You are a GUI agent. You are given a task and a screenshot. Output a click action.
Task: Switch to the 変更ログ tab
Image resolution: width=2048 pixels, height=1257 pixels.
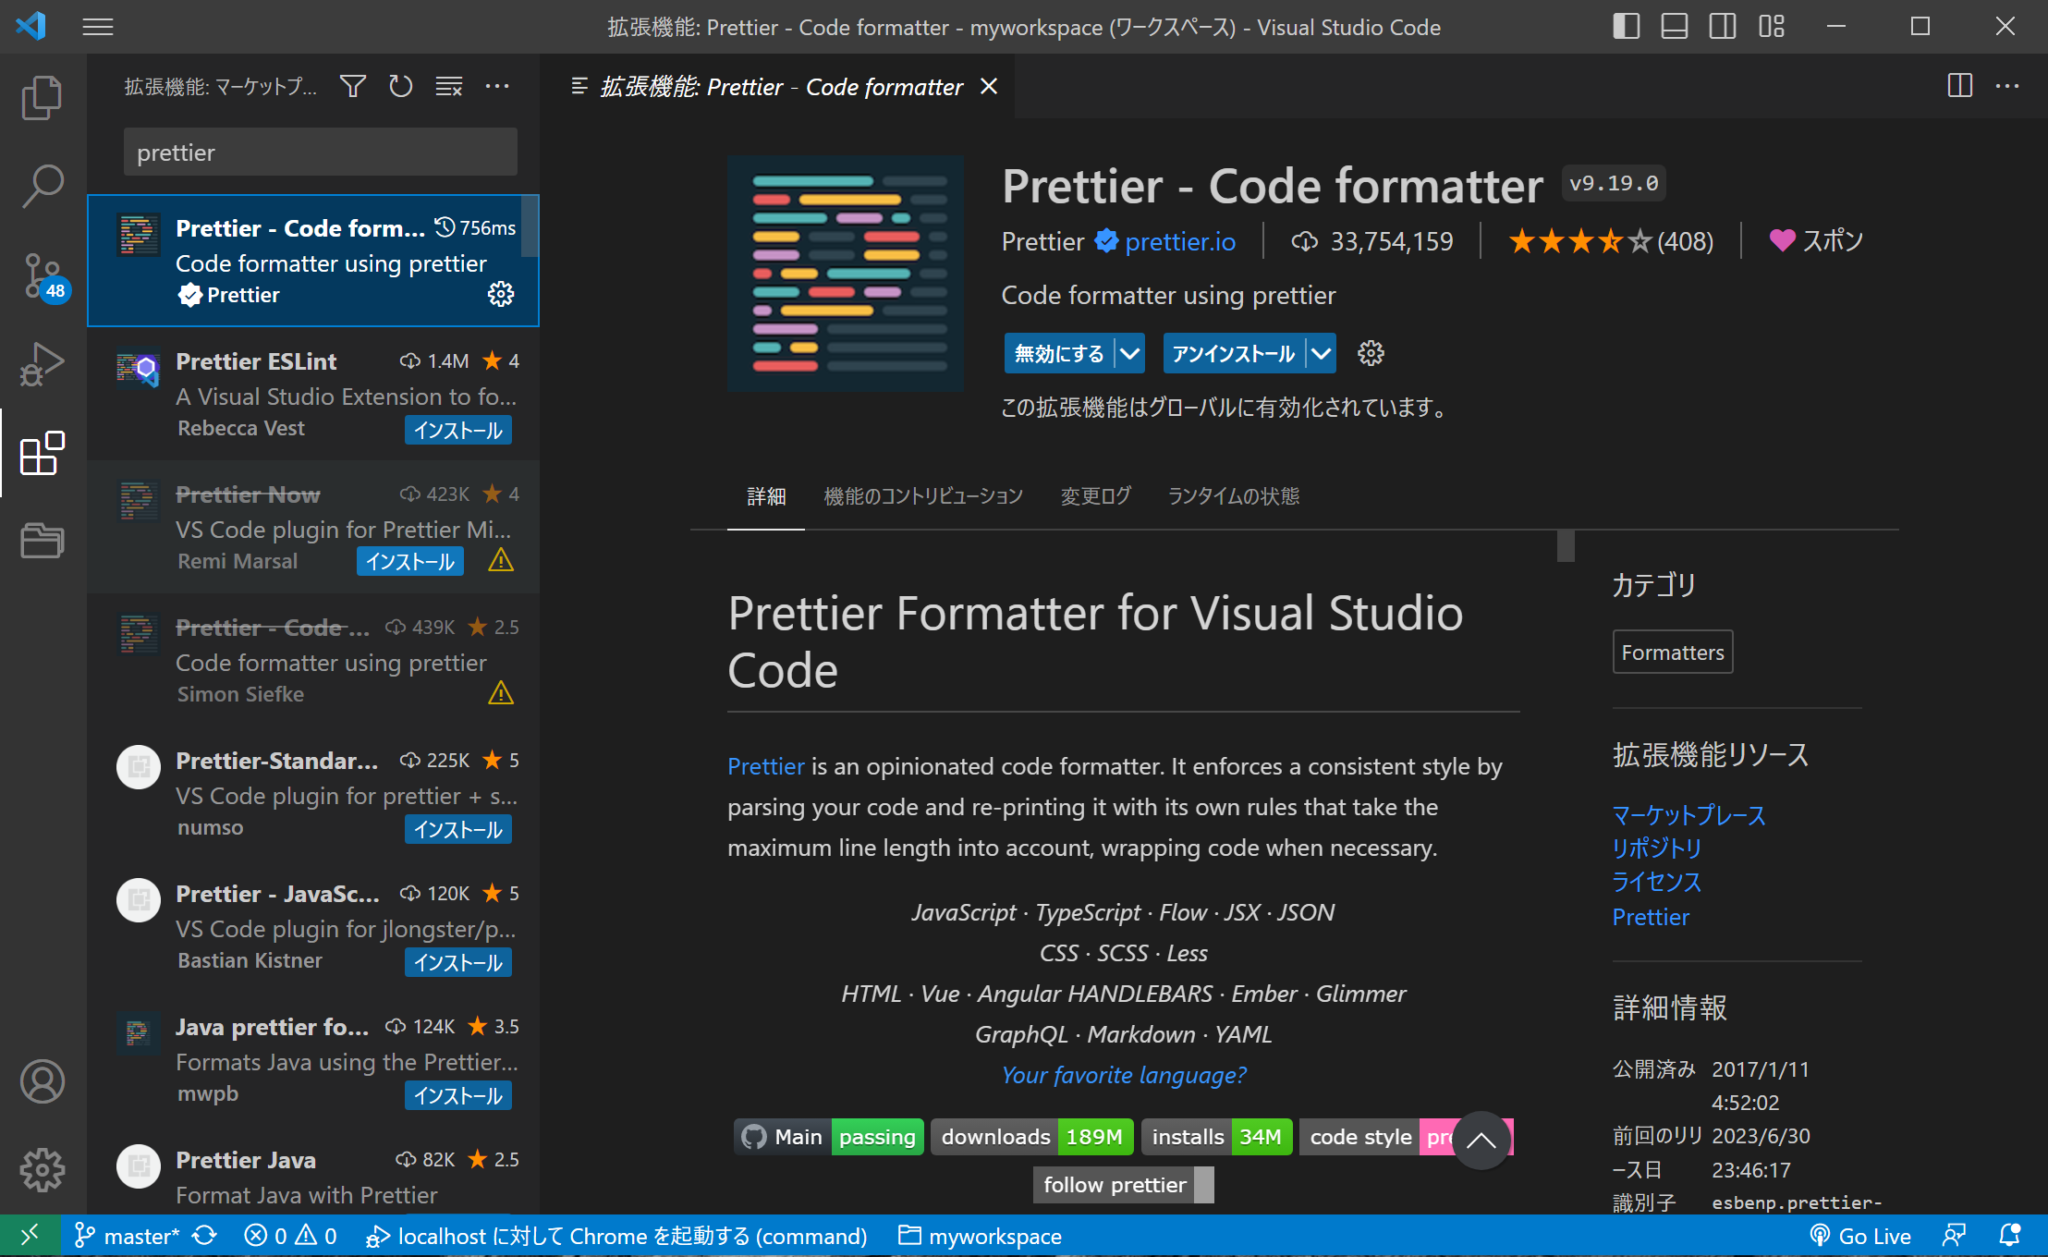click(1095, 496)
